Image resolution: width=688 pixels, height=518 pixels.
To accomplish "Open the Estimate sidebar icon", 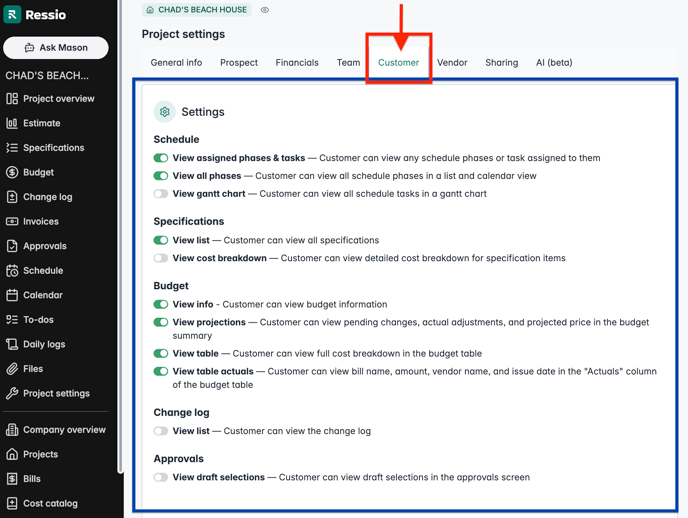I will [12, 123].
